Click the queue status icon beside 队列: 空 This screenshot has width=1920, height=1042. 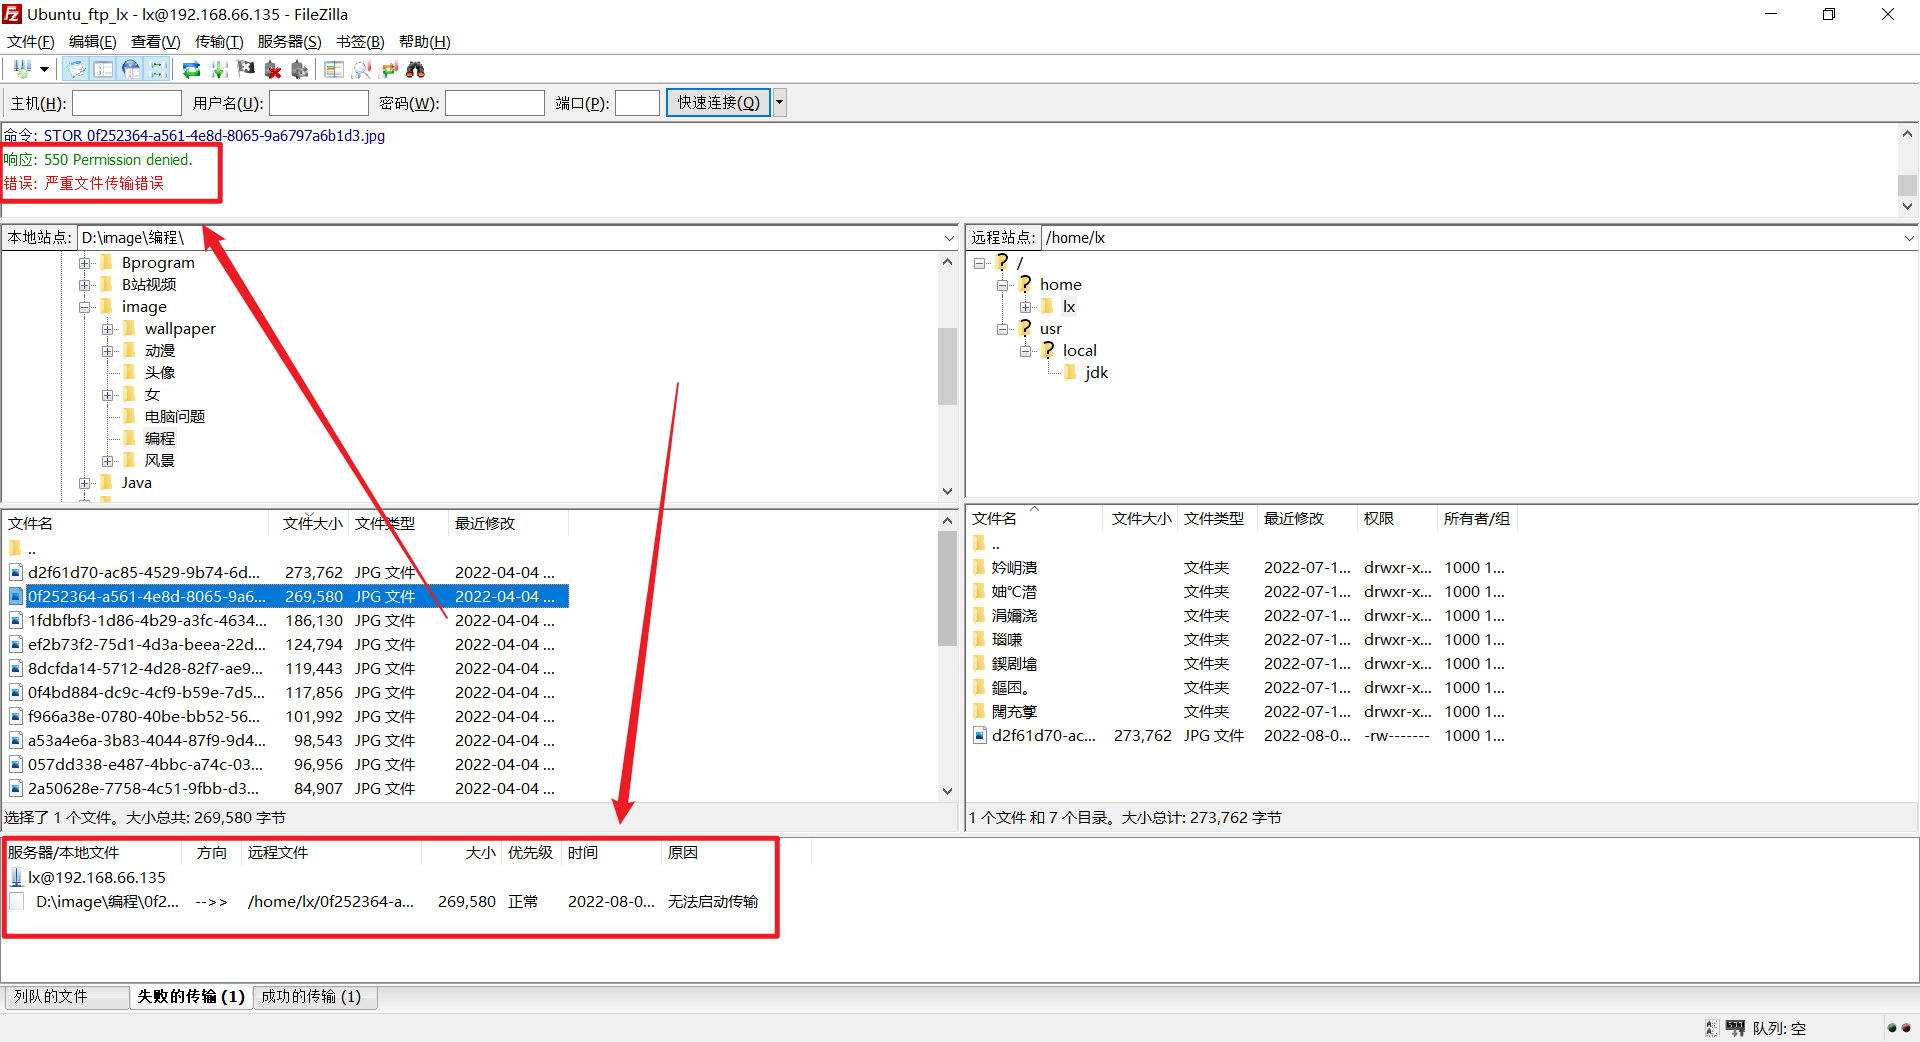coord(1735,1028)
